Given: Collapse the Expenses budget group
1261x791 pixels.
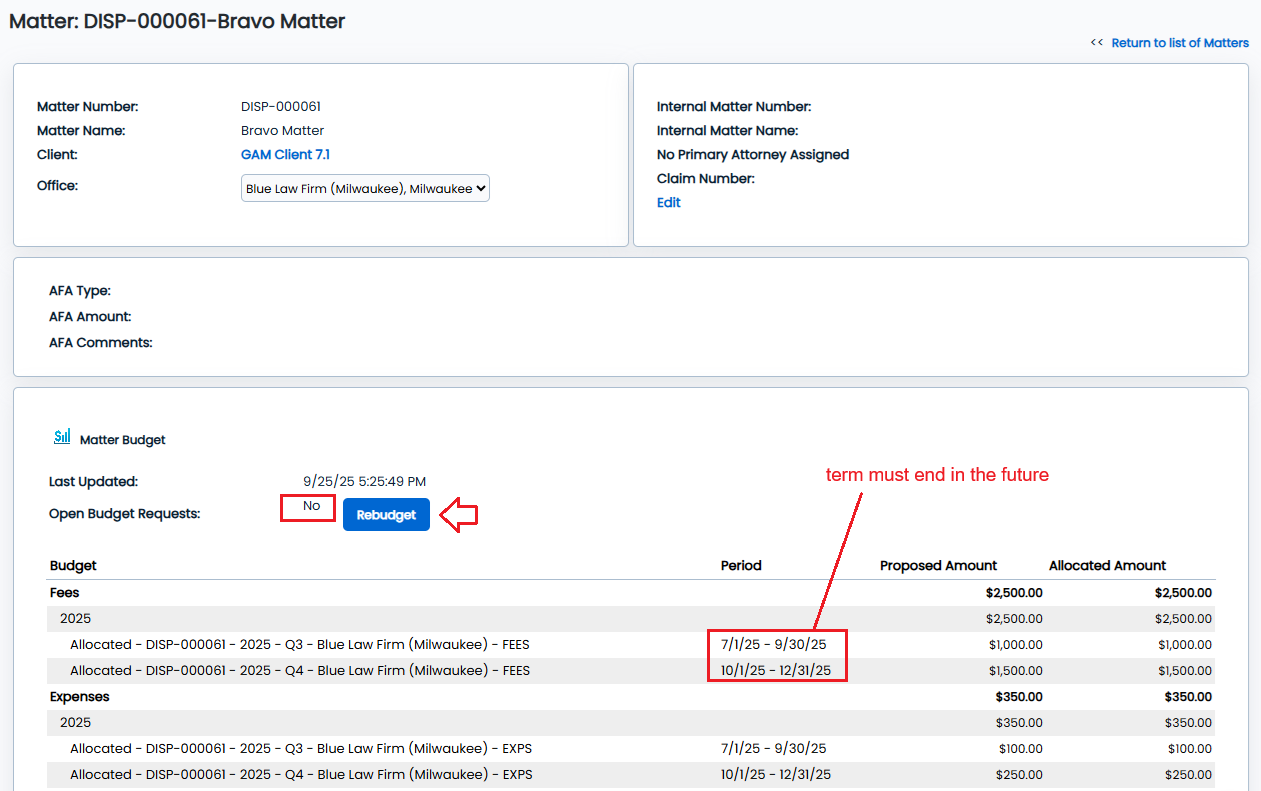Looking at the screenshot, I should click(x=80, y=697).
